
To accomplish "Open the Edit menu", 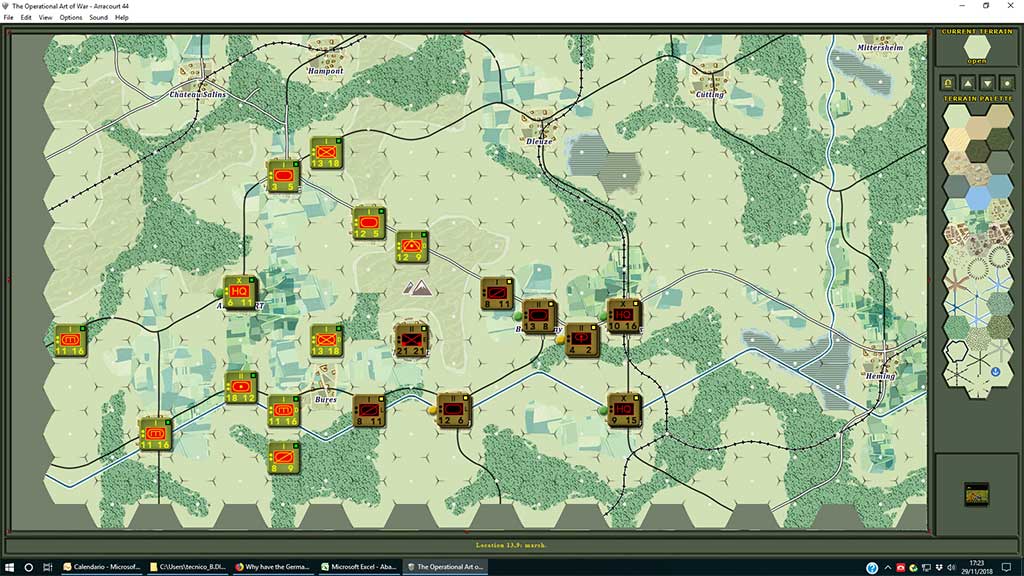I will pyautogui.click(x=26, y=18).
